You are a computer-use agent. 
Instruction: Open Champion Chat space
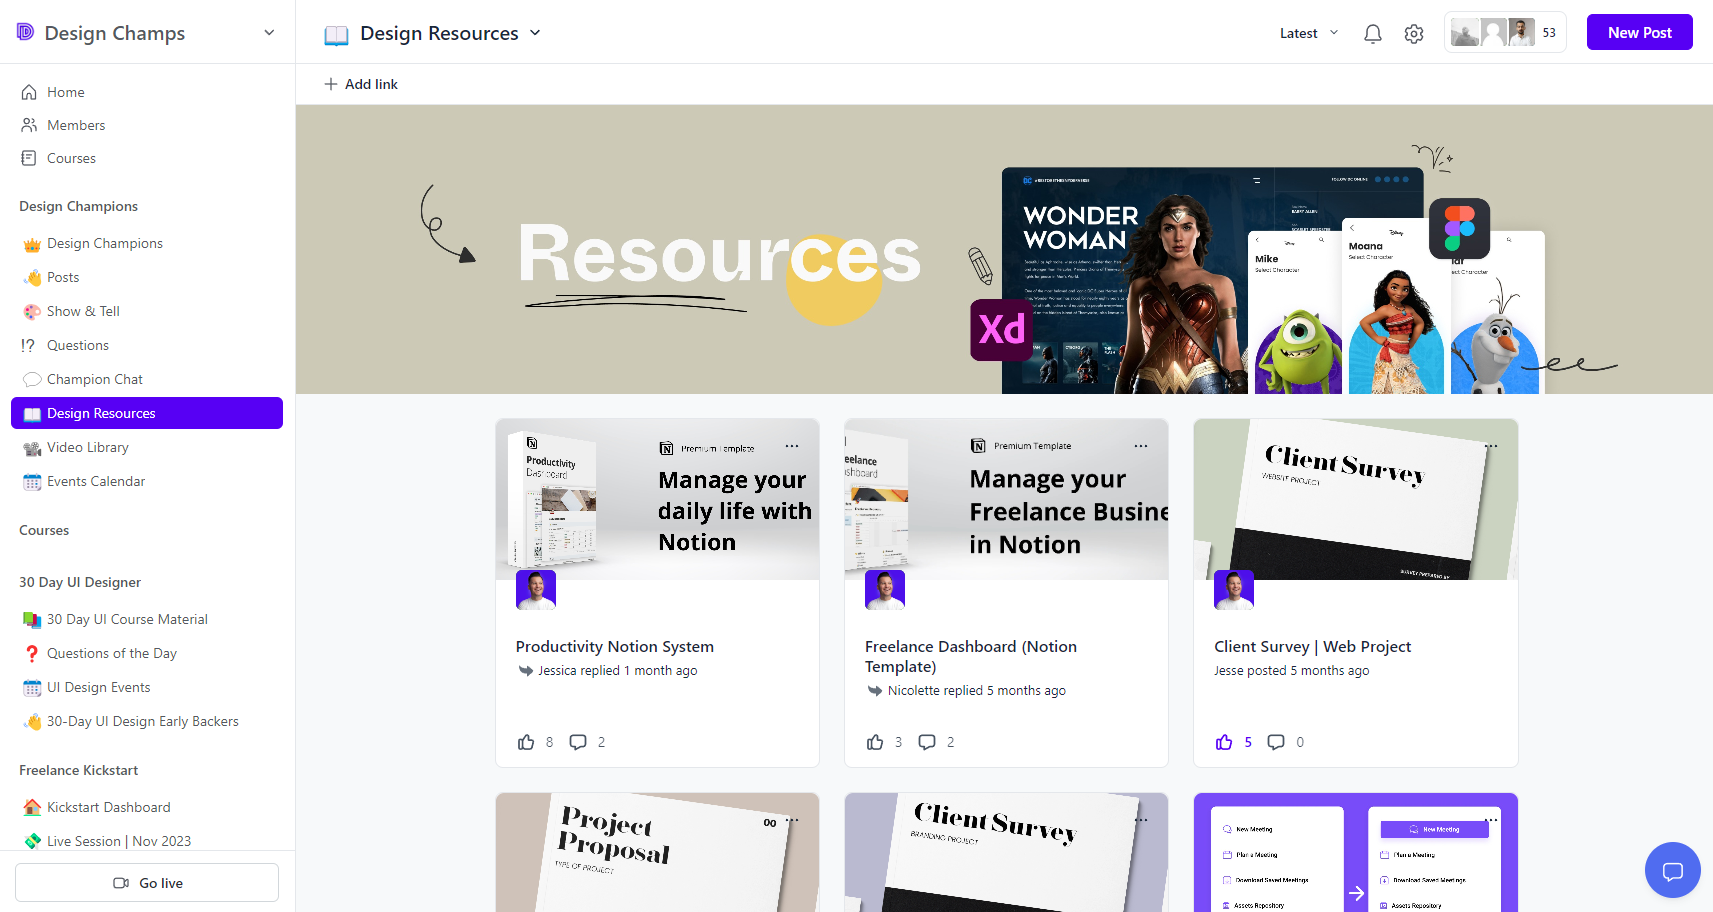coord(147,379)
